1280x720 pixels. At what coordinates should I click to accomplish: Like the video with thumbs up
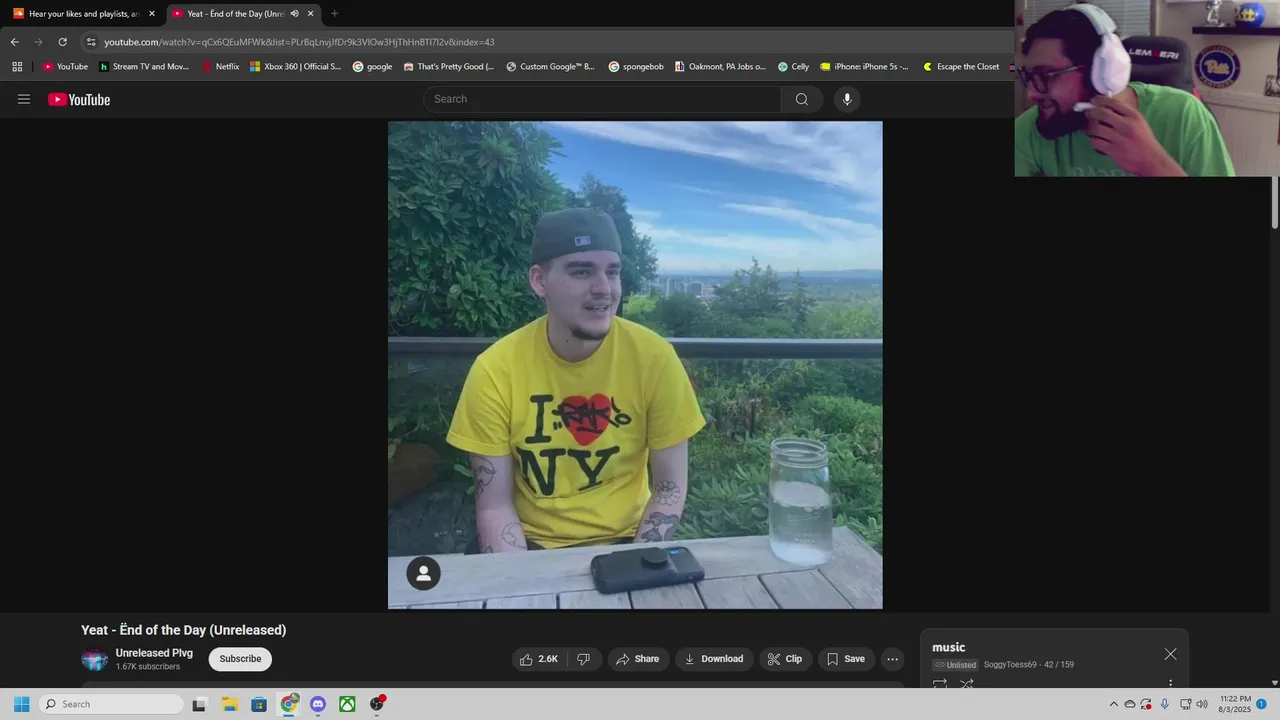[538, 659]
